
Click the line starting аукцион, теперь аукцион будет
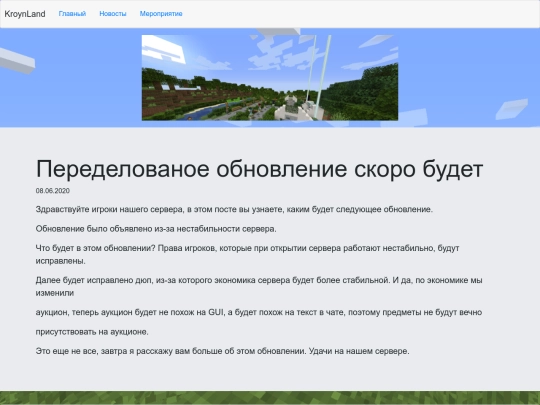pos(259,312)
